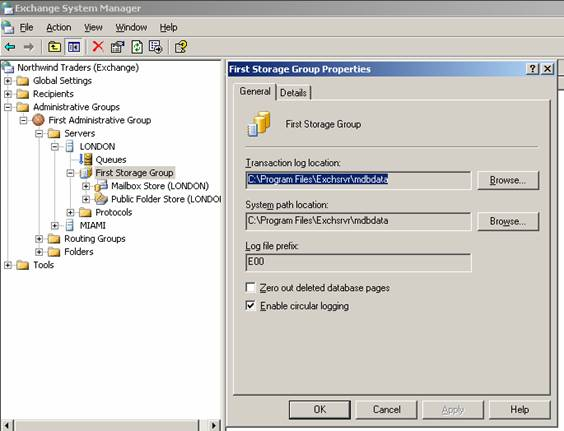Click the console icon beside File menu
This screenshot has height=431, width=564.
[x=8, y=27]
